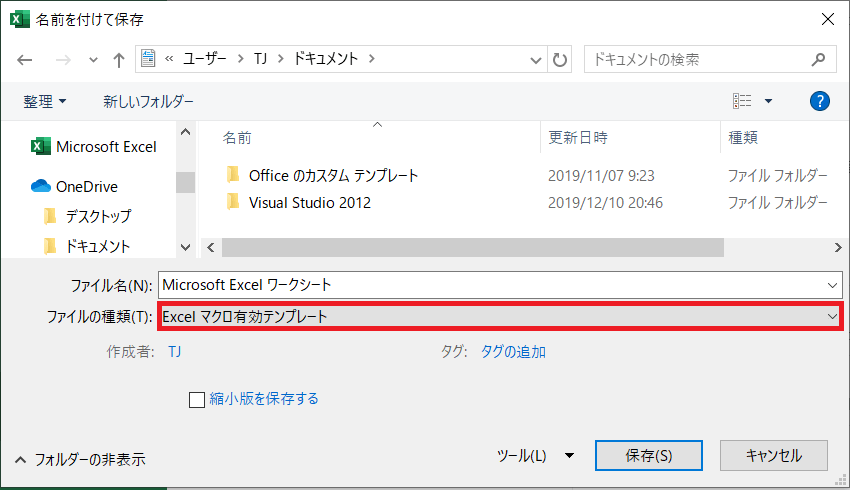Image resolution: width=850 pixels, height=490 pixels.
Task: Sort files by the 更新日時 column header
Action: pyautogui.click(x=578, y=137)
